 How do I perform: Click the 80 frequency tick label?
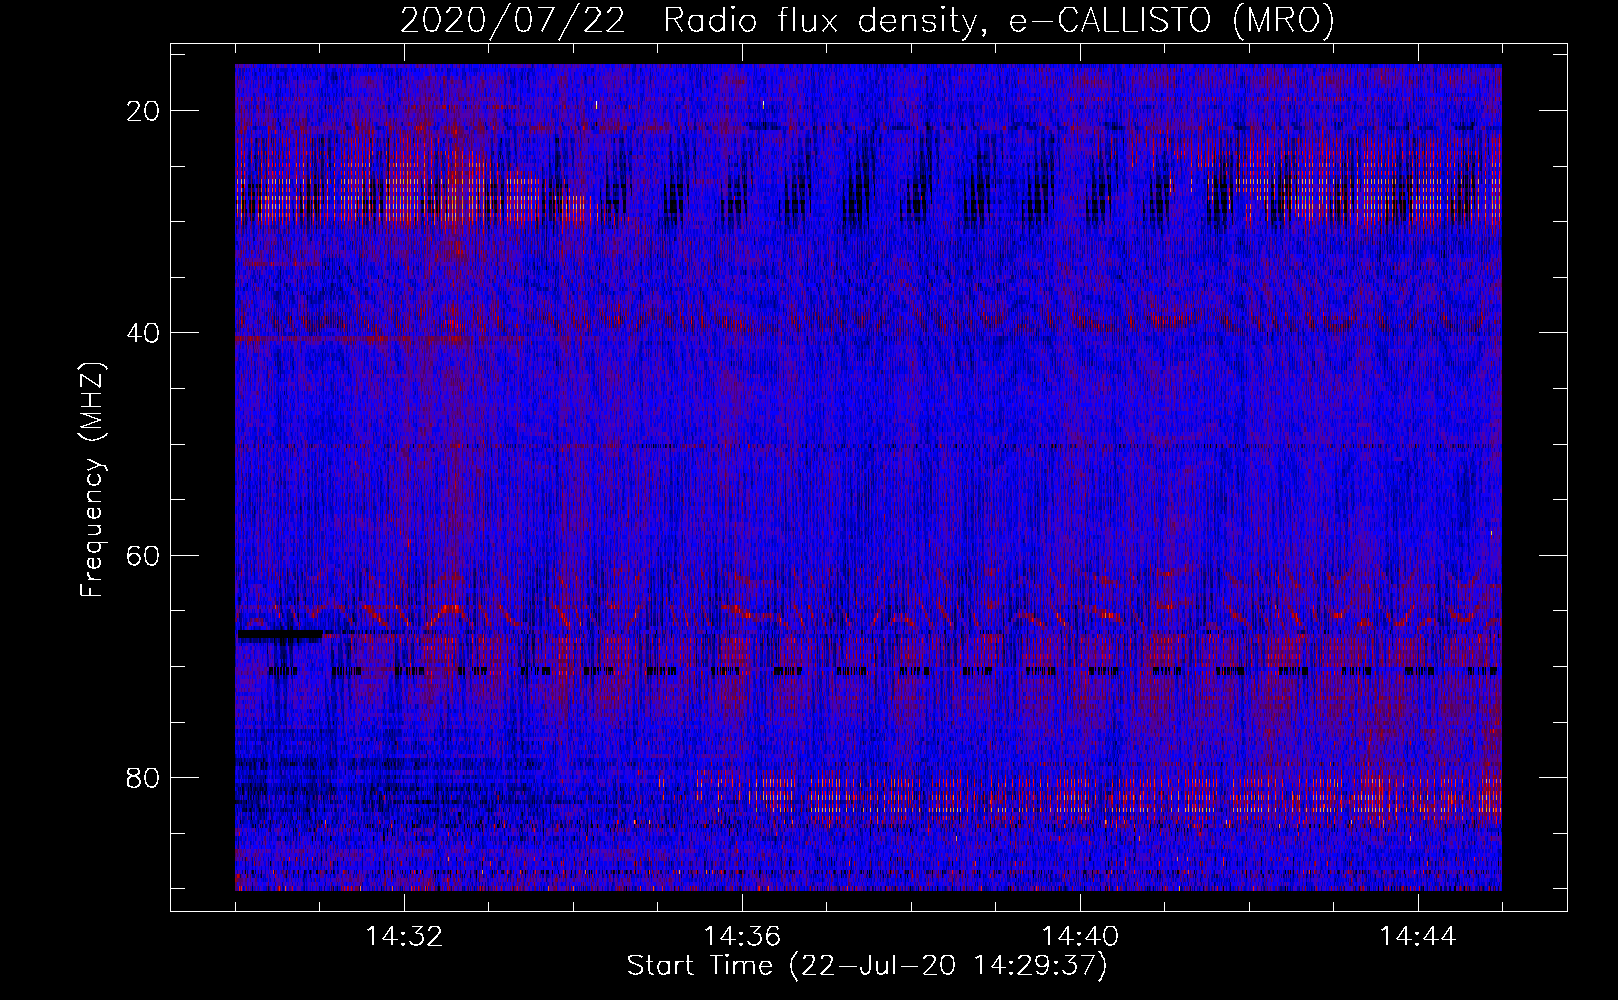pos(144,777)
